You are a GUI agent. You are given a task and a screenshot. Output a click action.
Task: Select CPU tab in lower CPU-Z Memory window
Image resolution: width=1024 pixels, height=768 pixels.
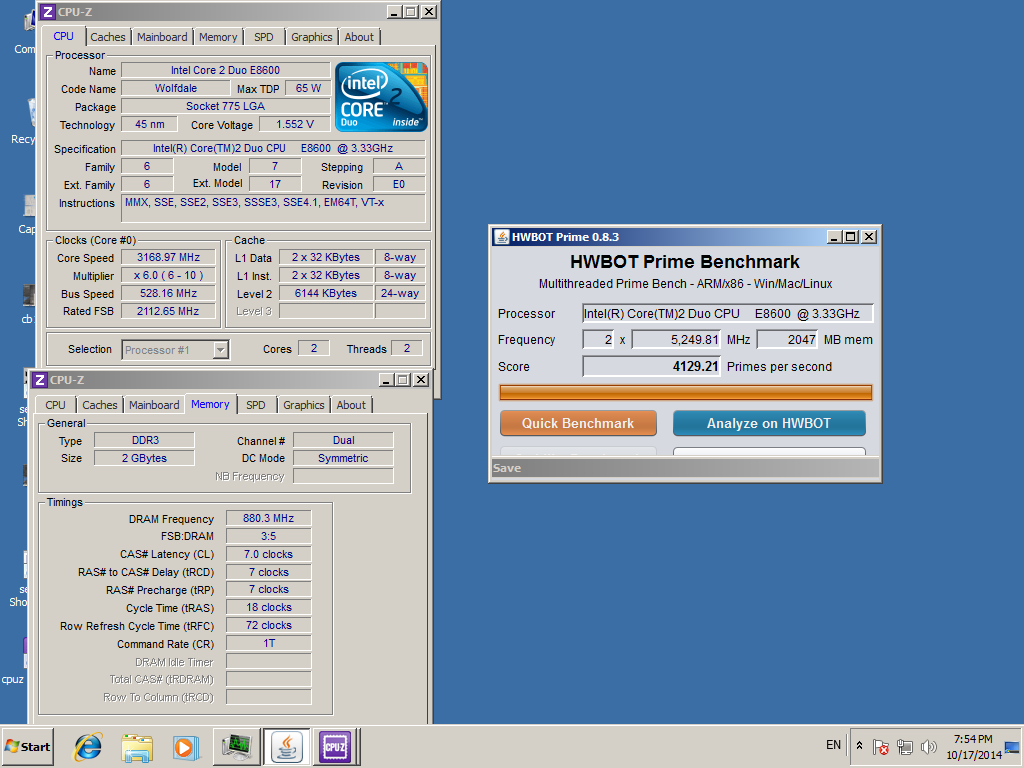pyautogui.click(x=56, y=405)
